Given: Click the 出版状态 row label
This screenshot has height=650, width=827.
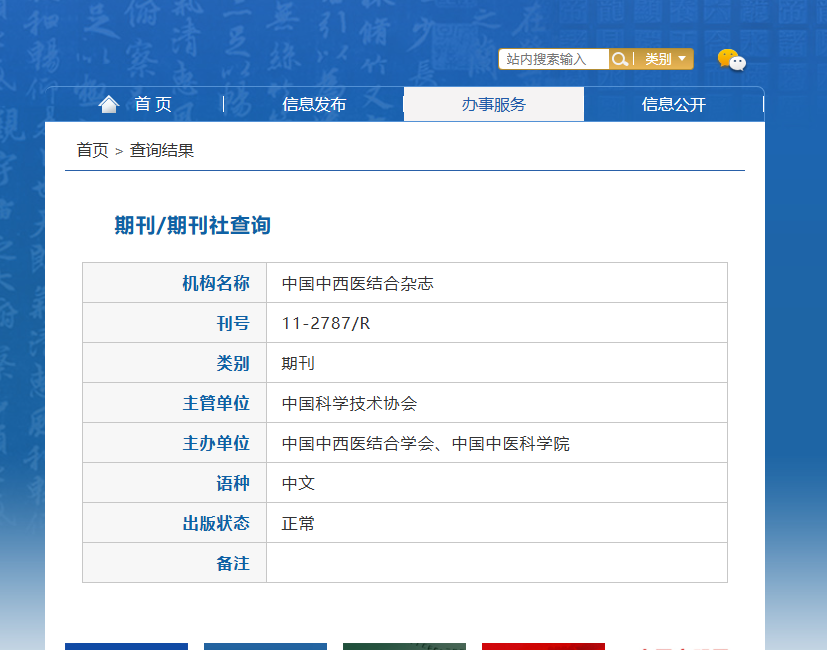Looking at the screenshot, I should point(216,524).
